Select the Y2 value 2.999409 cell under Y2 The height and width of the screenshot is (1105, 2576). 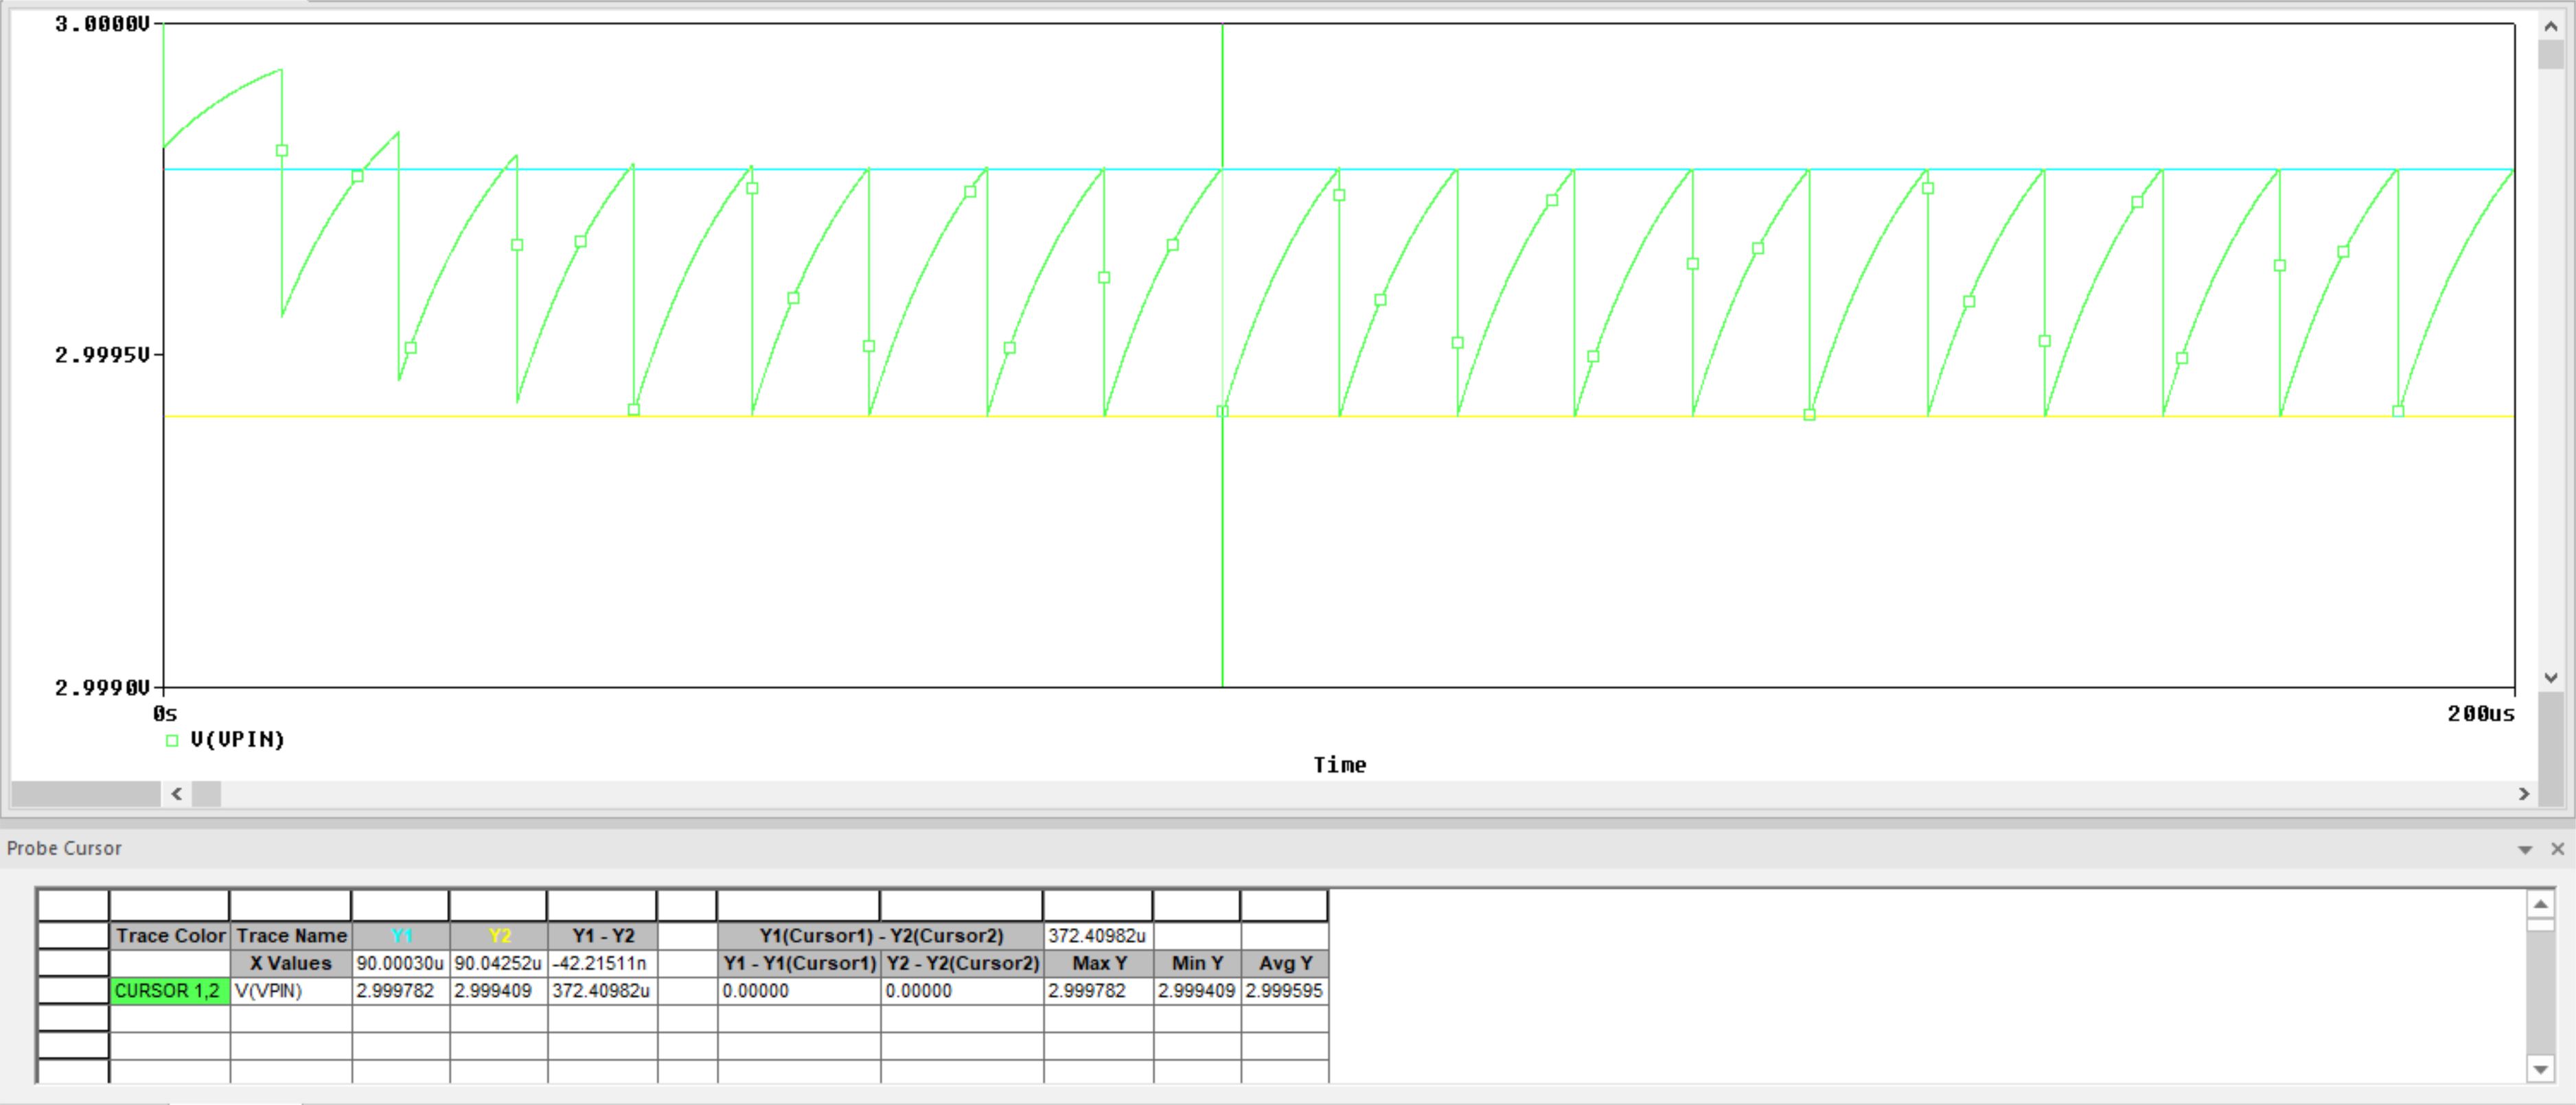pyautogui.click(x=499, y=991)
